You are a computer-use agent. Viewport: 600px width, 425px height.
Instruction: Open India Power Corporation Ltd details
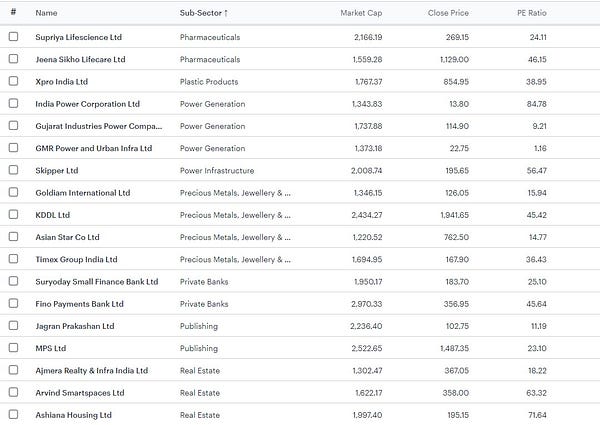tap(87, 104)
